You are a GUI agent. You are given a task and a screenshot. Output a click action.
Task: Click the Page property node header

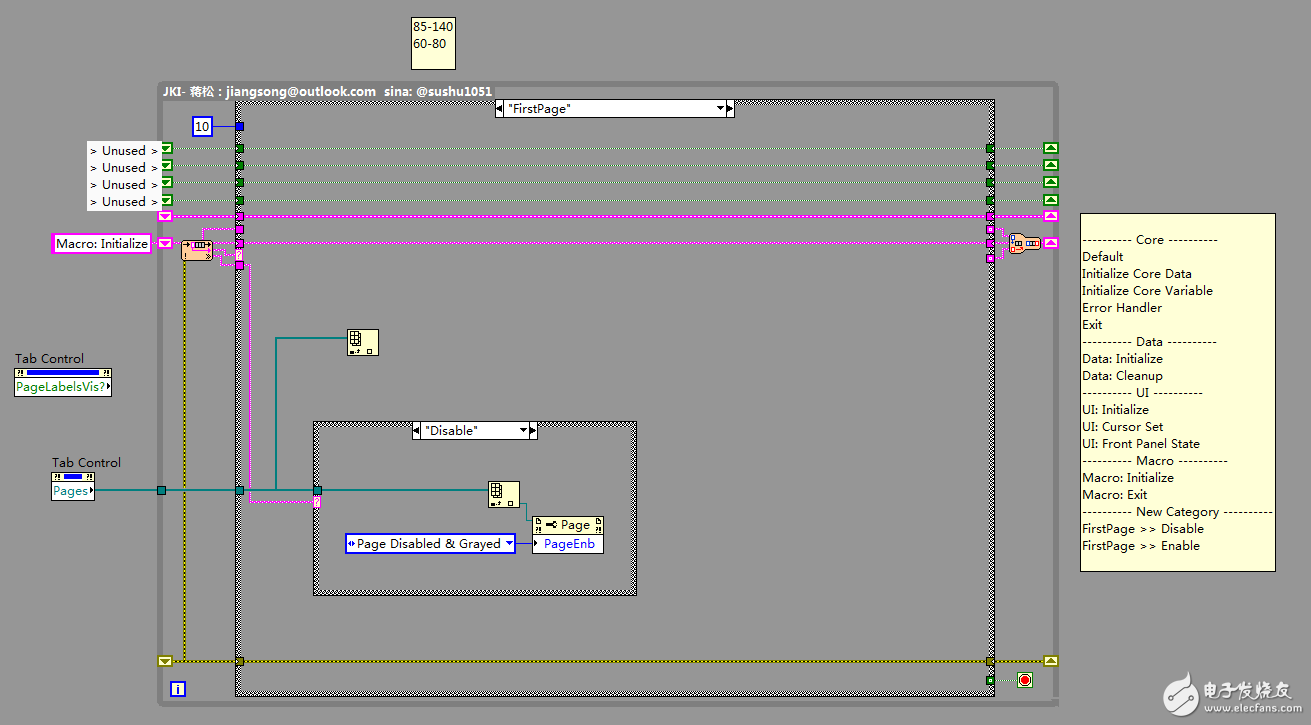[x=568, y=525]
